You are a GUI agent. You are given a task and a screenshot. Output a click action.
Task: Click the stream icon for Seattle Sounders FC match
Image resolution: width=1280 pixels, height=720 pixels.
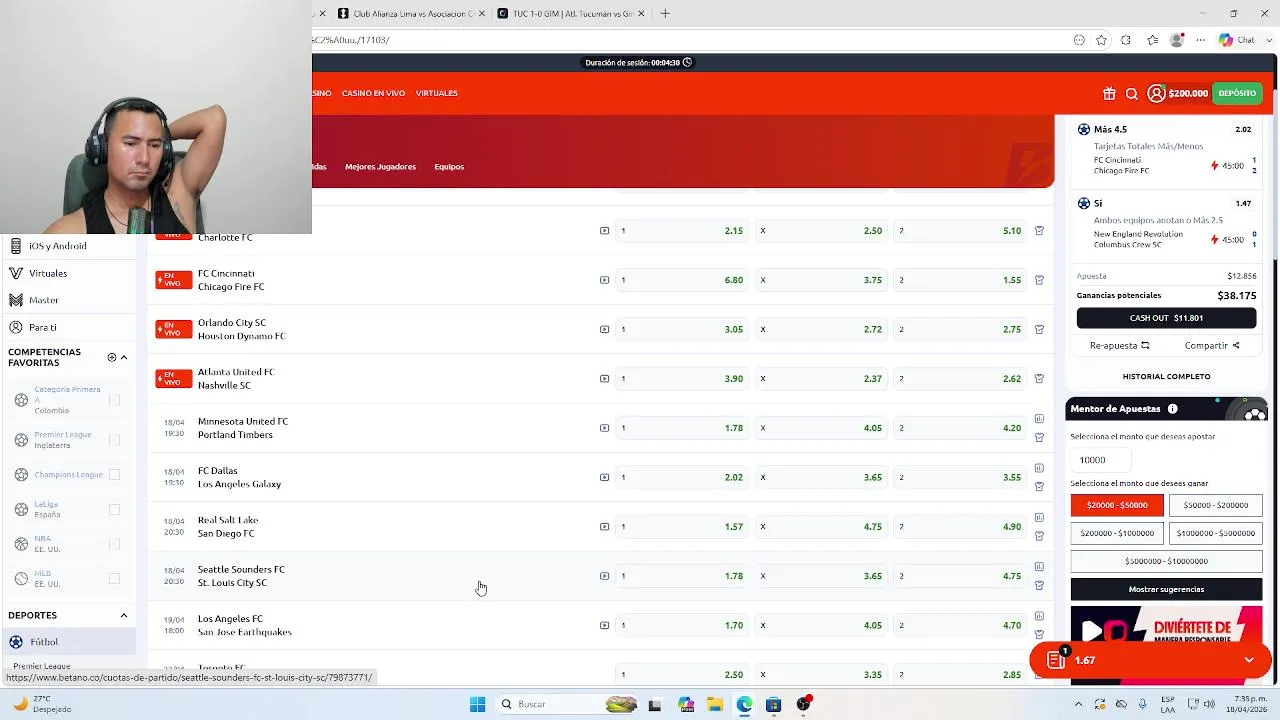tap(604, 576)
